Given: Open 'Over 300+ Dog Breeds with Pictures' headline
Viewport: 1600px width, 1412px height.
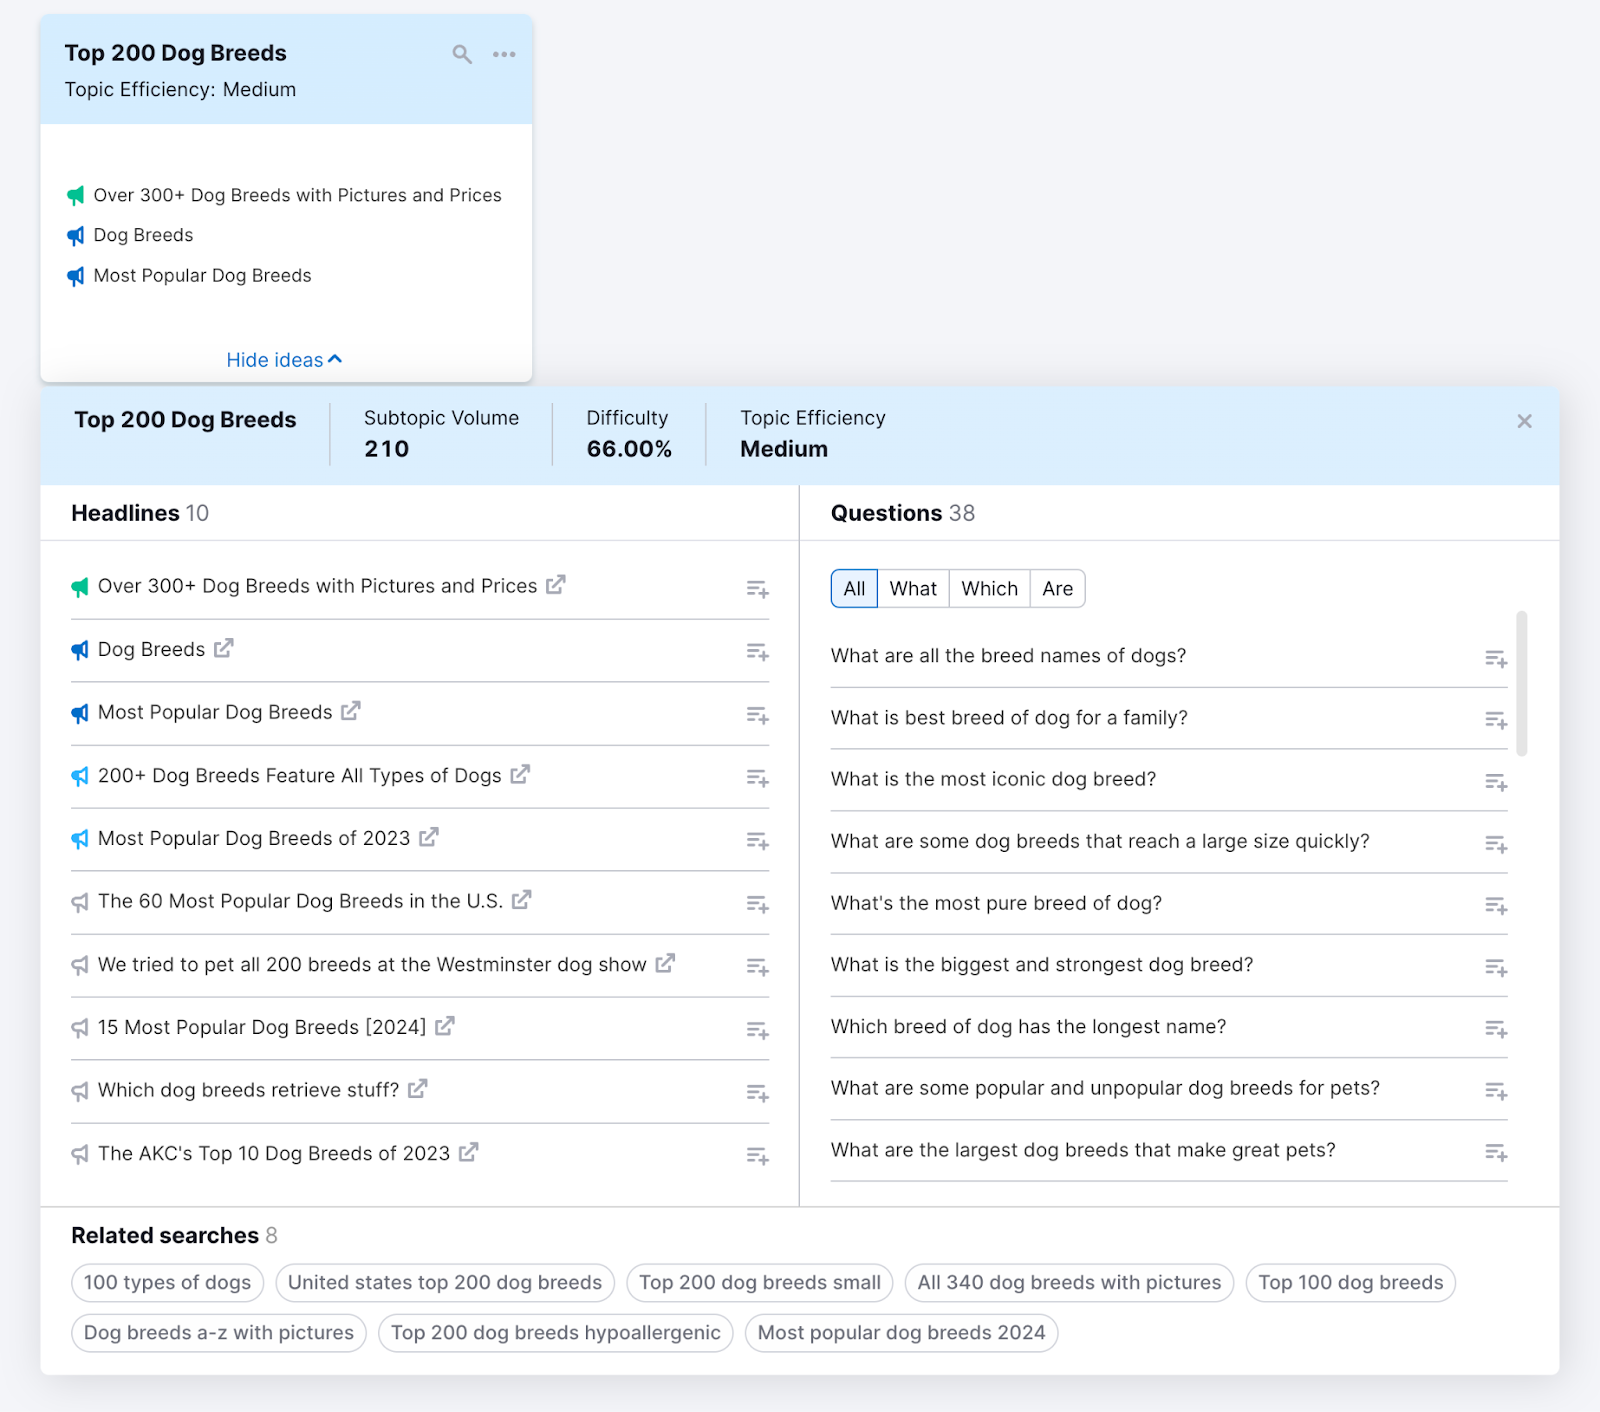Looking at the screenshot, I should [317, 586].
